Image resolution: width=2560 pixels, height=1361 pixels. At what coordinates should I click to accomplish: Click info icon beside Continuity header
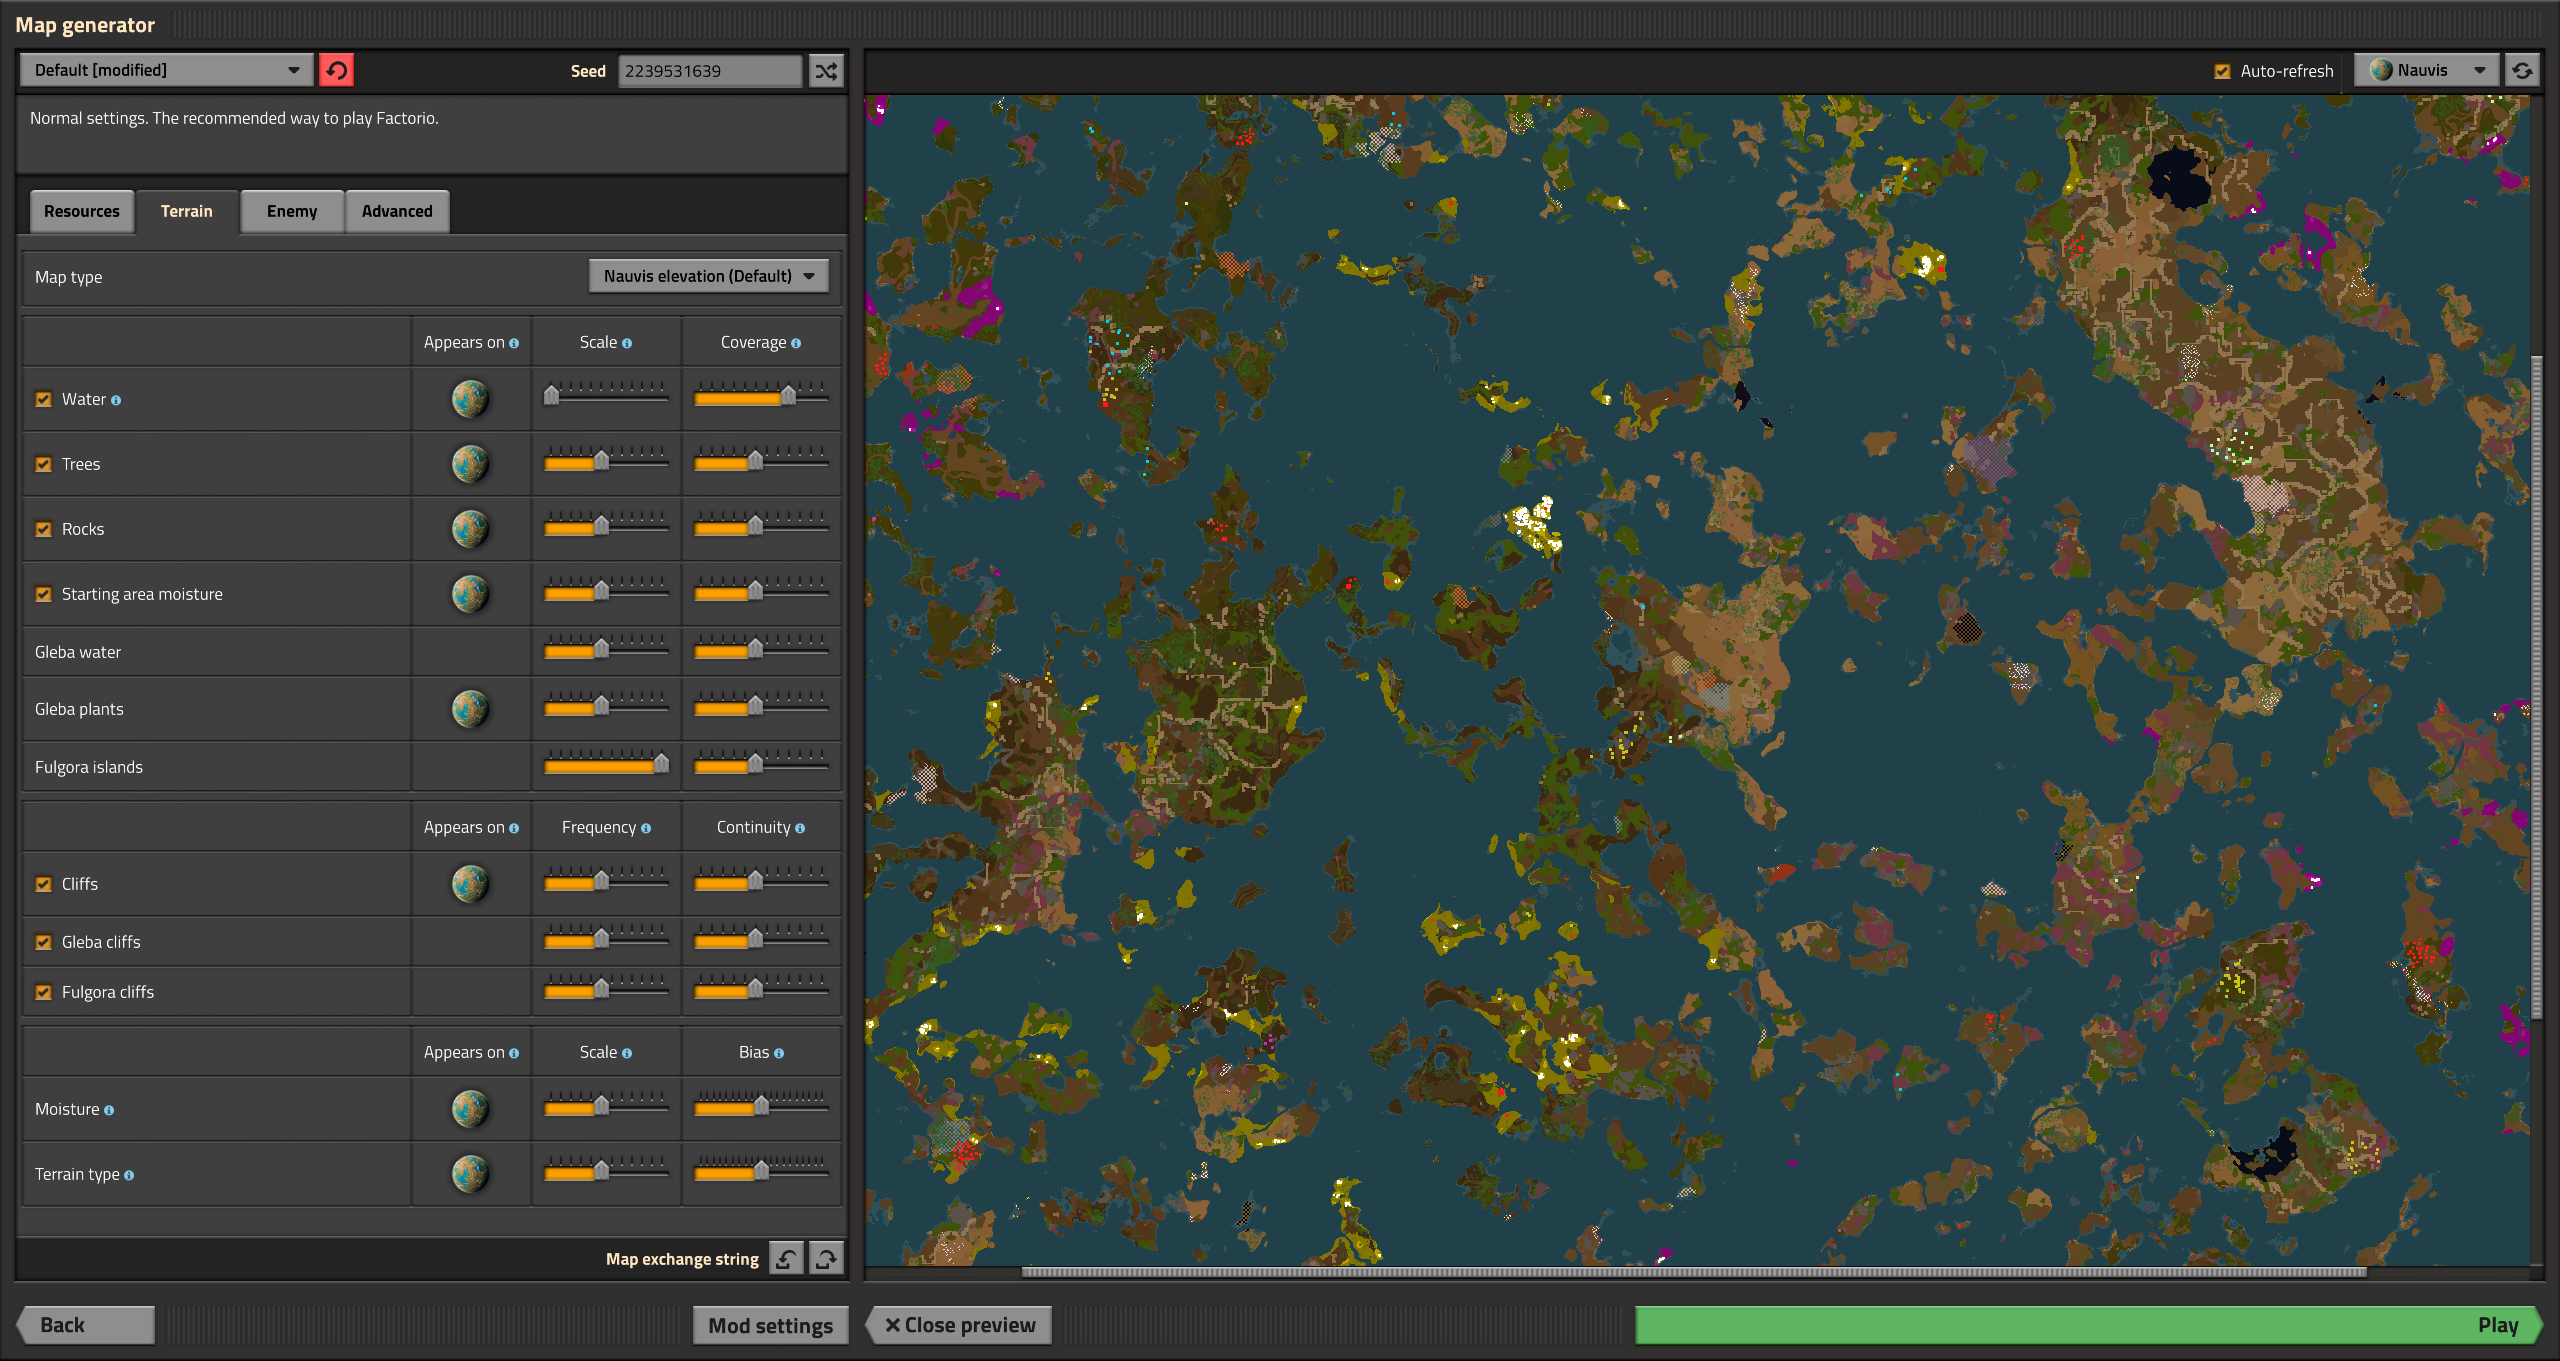coord(800,828)
